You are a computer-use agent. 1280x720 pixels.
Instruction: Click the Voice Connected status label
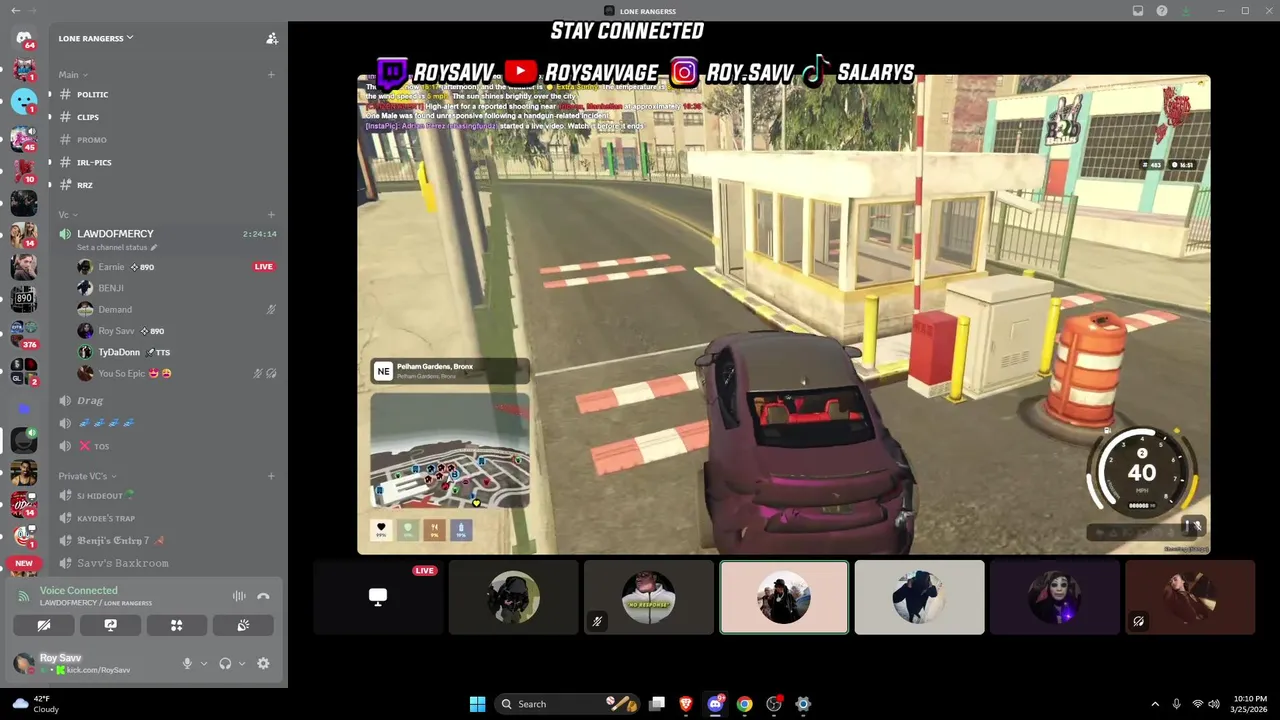click(78, 590)
